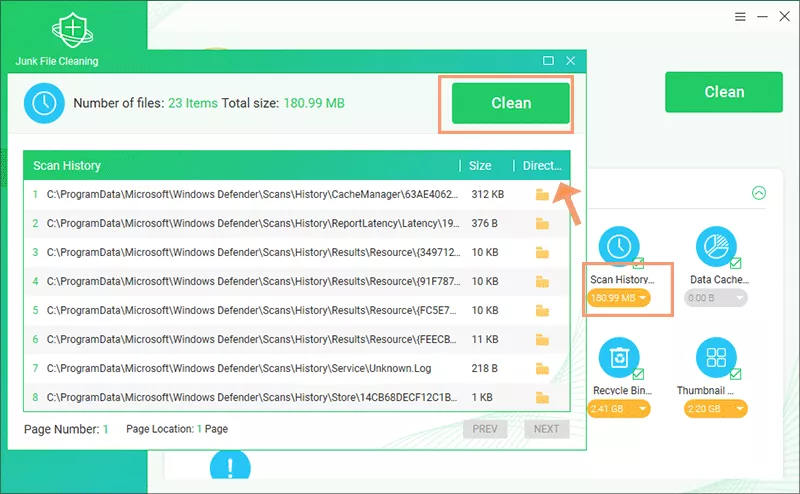Click the clock icon in dialog header

[44, 103]
